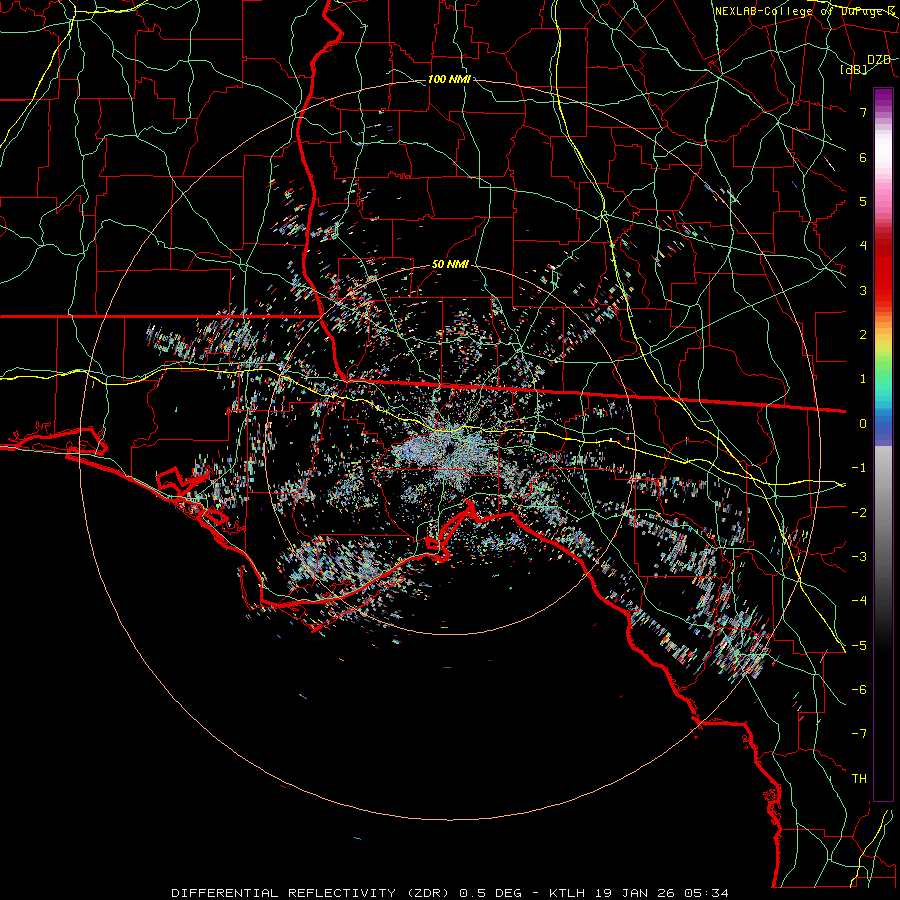900x900 pixels.
Task: Click the 1 value on the color scale
Action: tap(863, 379)
